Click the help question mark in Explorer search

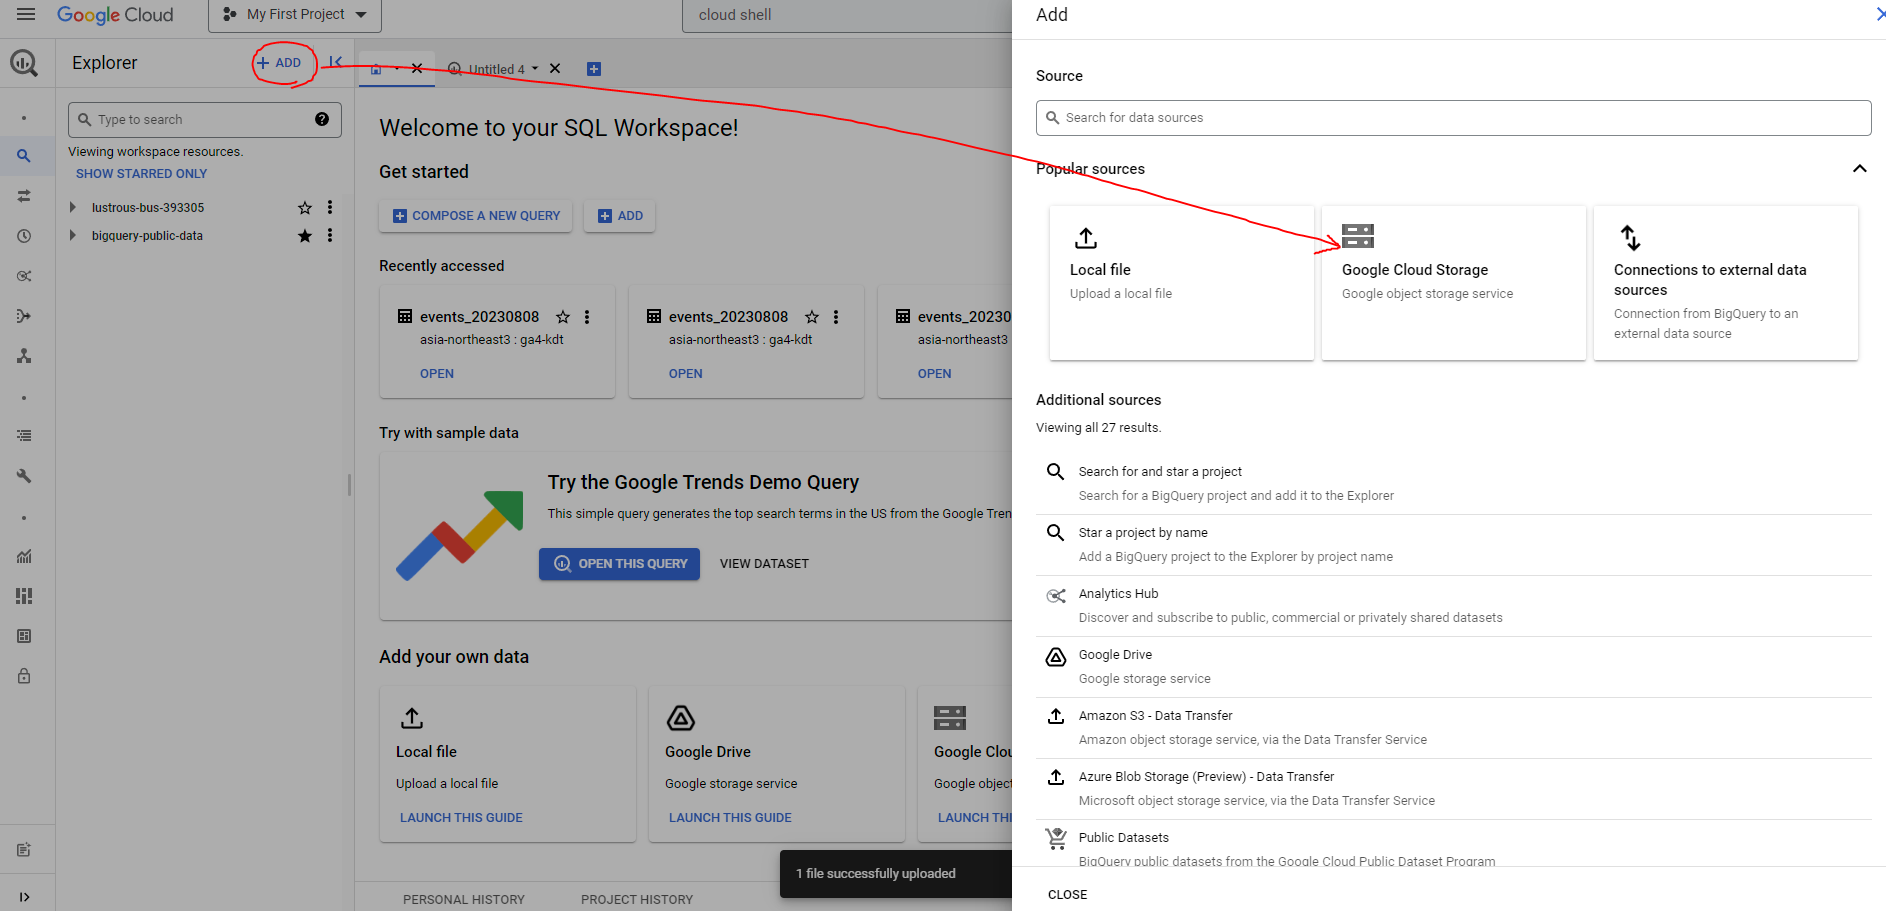[322, 119]
